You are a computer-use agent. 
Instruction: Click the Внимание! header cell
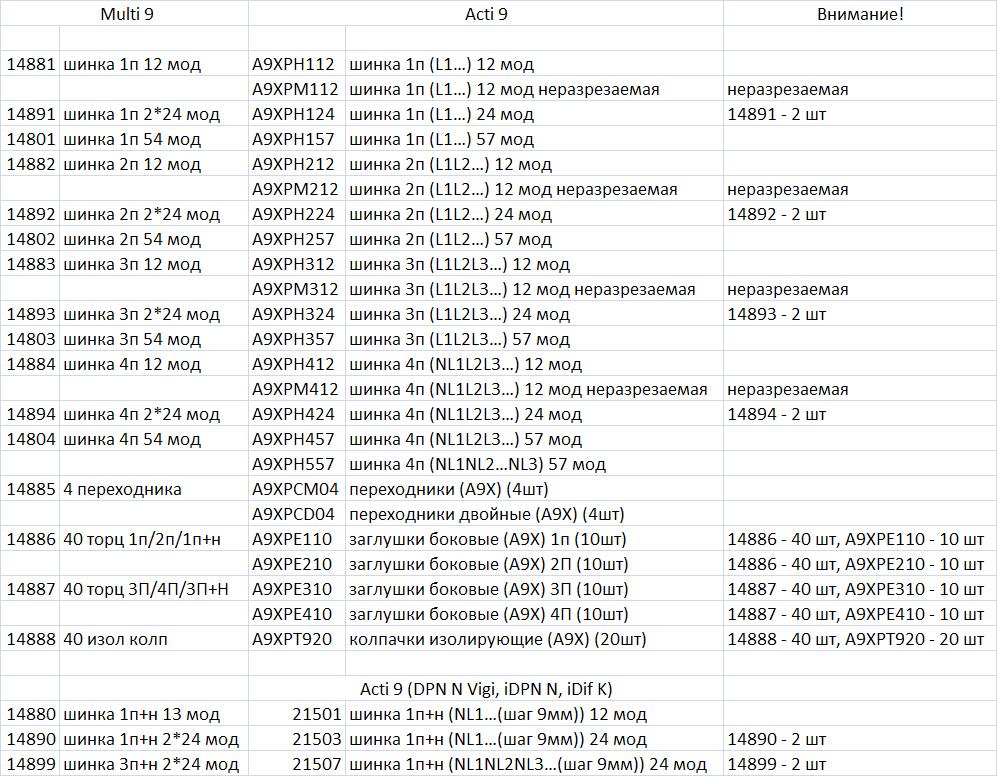pos(860,13)
